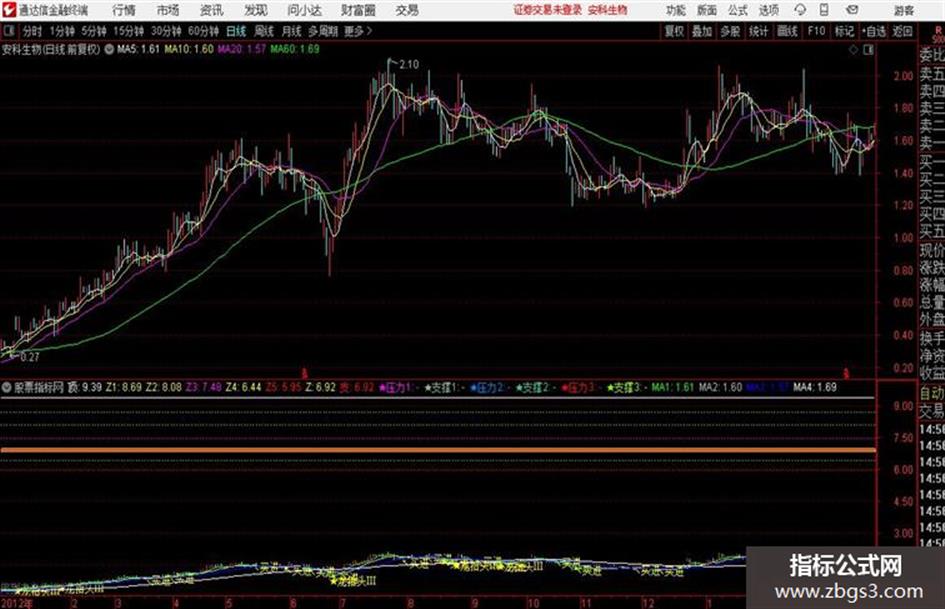This screenshot has height=609, width=945.
Task: Click the 标记 mark button
Action: tap(844, 31)
